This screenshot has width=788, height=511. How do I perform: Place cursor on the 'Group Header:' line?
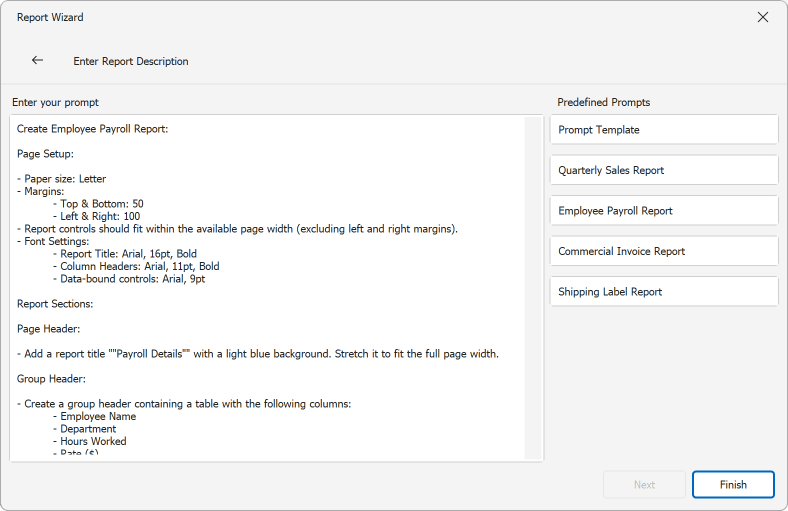coord(51,379)
